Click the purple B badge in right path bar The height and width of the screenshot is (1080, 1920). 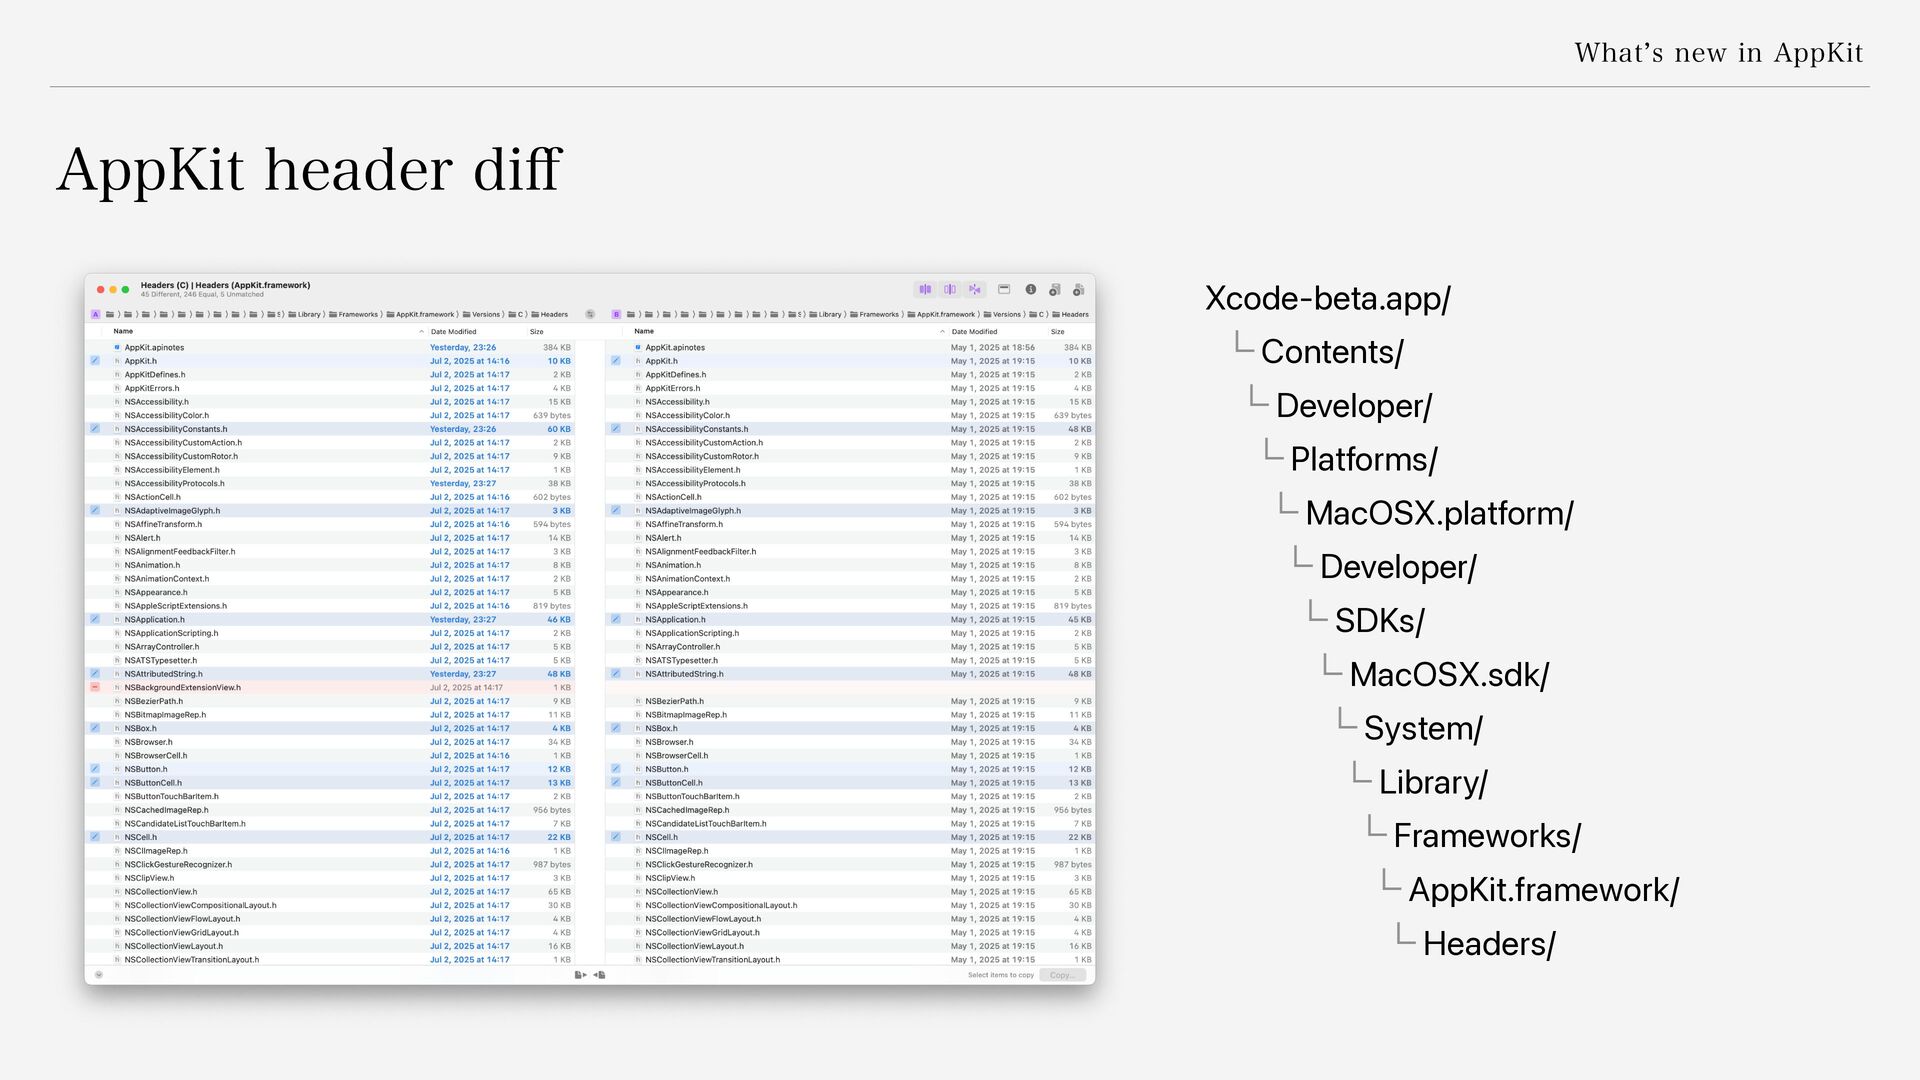pos(616,314)
